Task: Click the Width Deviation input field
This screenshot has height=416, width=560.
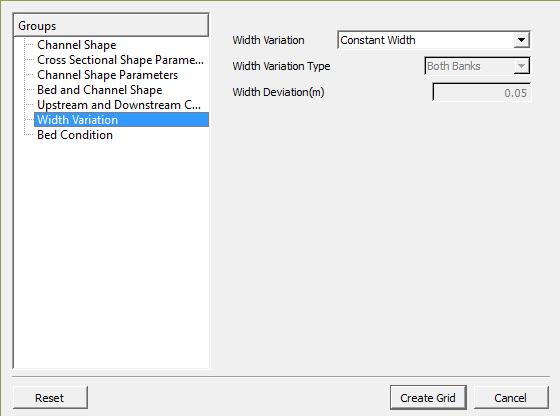Action: click(481, 92)
